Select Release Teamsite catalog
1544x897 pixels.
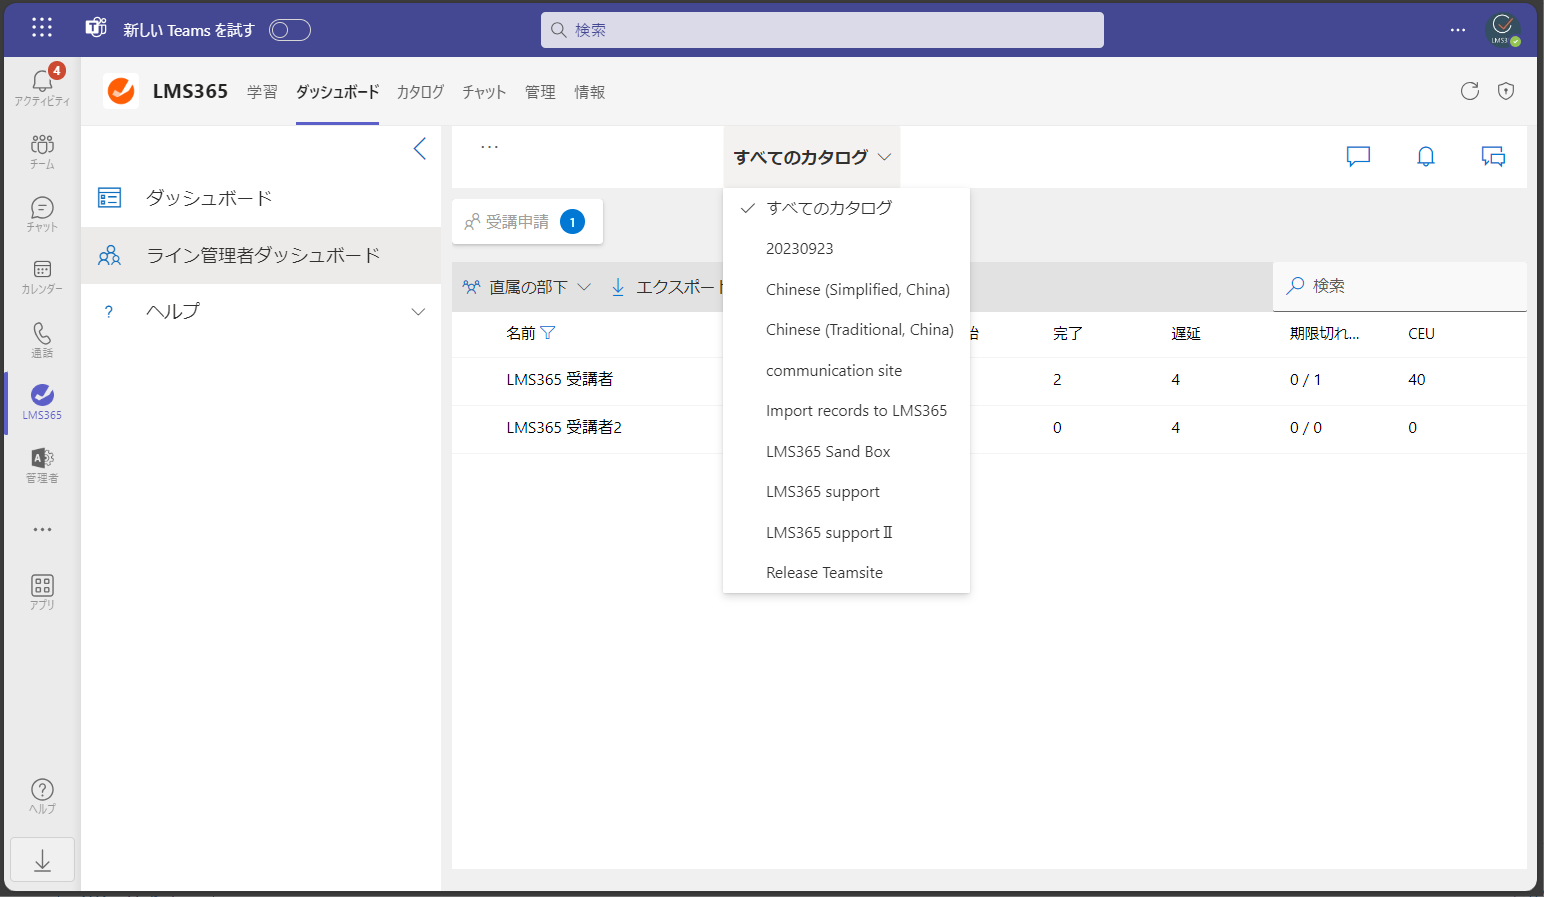846,572
